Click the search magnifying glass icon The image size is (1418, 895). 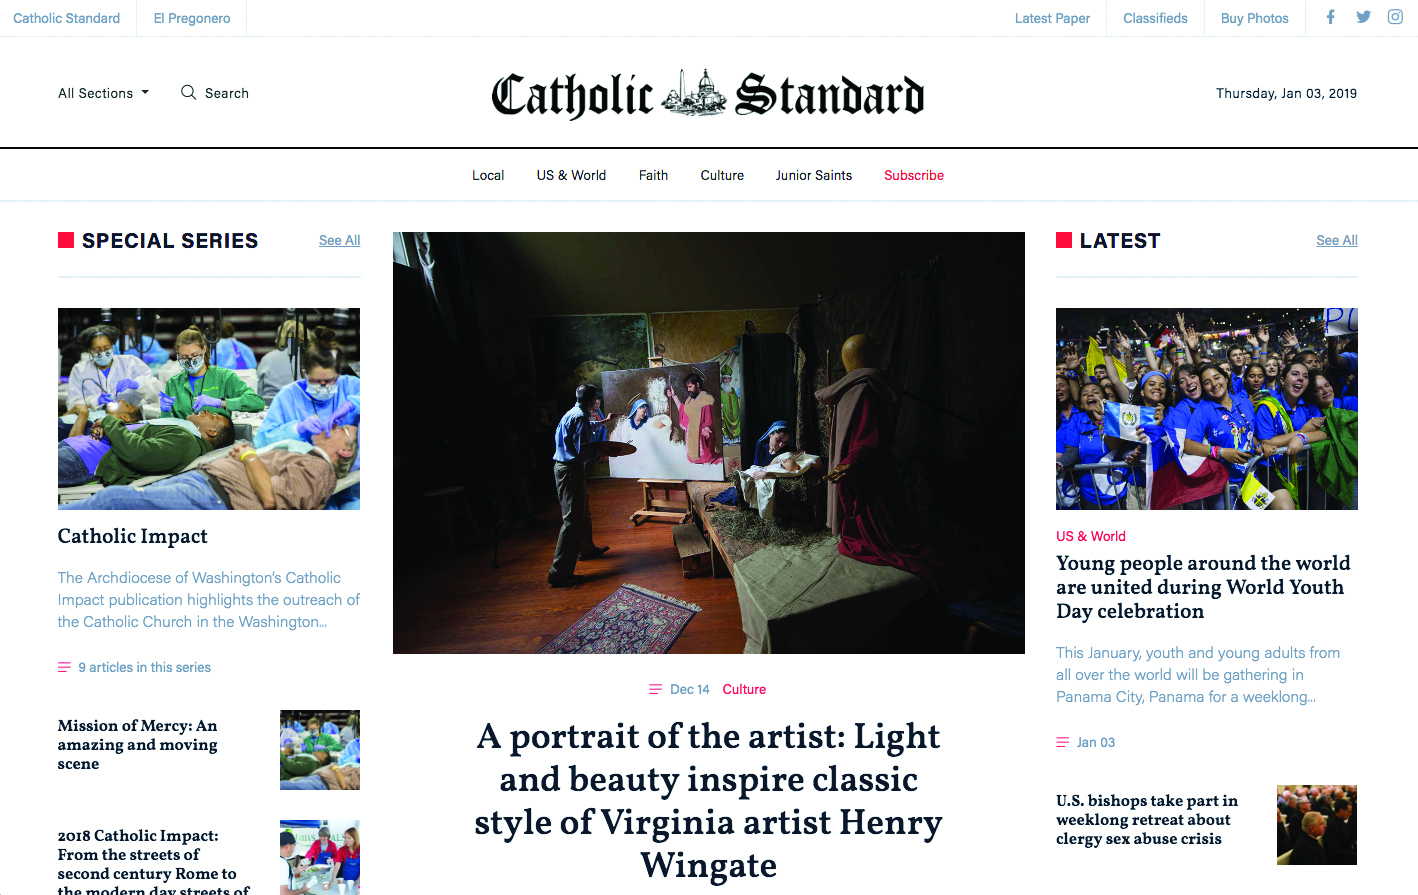pyautogui.click(x=188, y=92)
